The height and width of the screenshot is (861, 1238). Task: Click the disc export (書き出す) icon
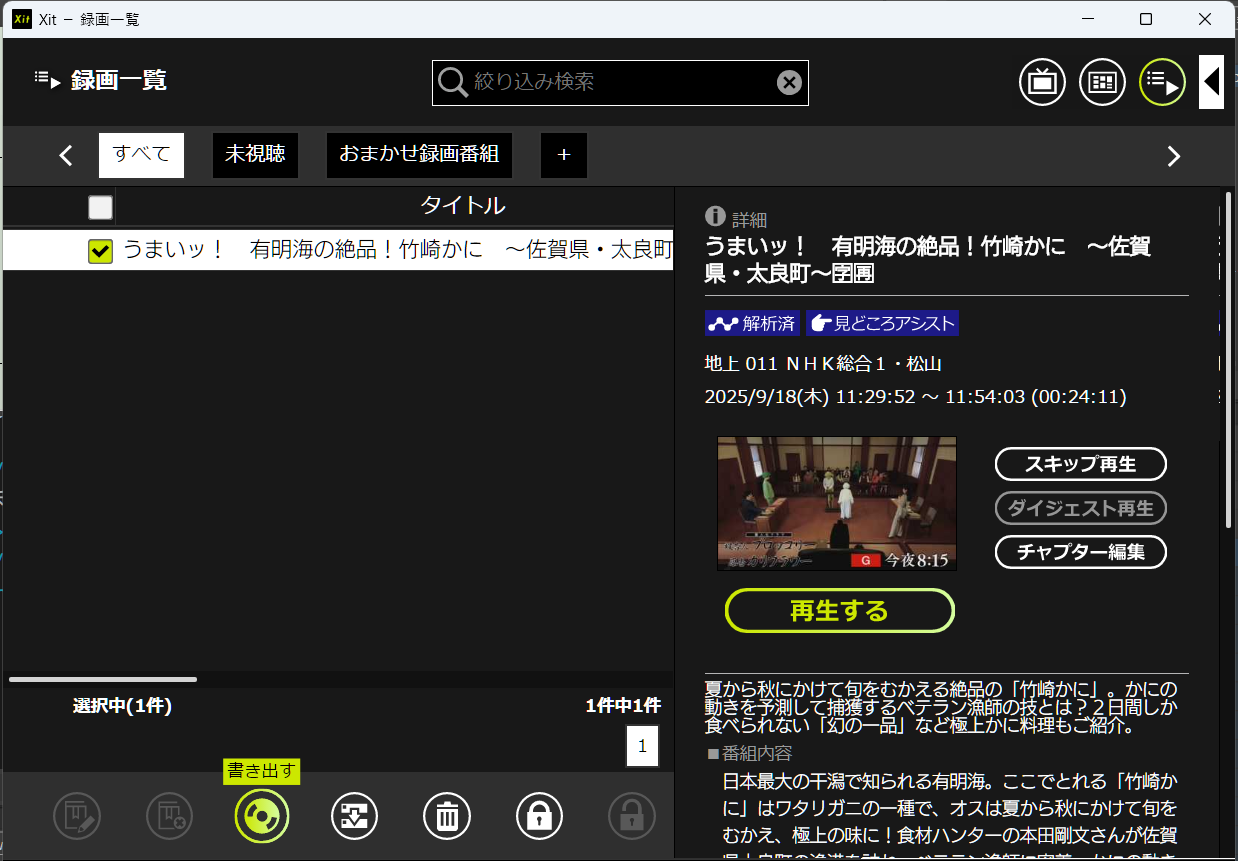point(262,817)
